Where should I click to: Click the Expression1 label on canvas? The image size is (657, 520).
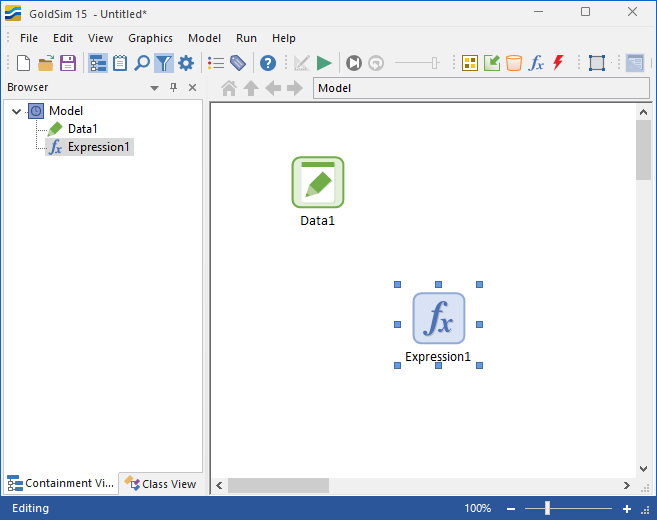click(438, 357)
